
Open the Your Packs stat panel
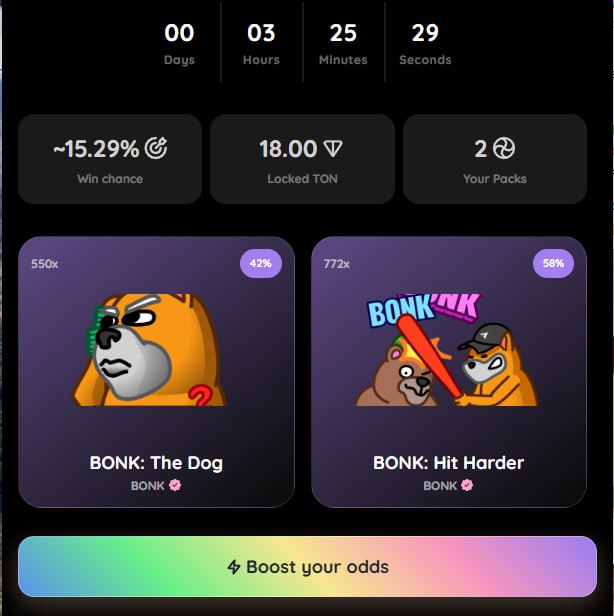[495, 159]
